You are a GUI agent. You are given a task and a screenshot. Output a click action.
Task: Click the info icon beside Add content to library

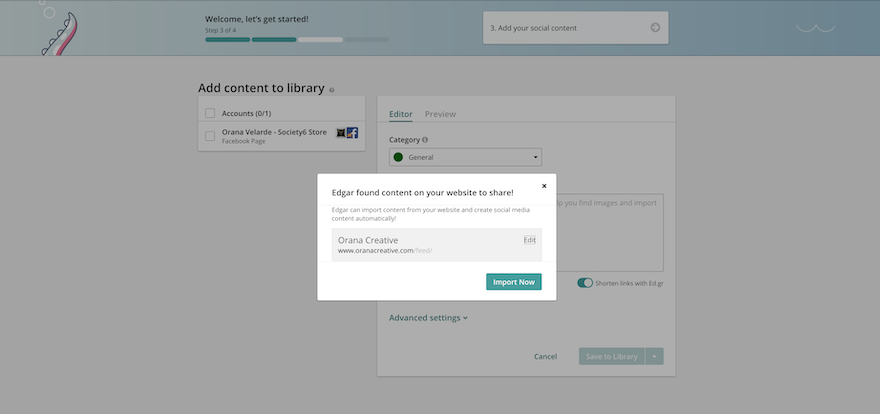[332, 90]
